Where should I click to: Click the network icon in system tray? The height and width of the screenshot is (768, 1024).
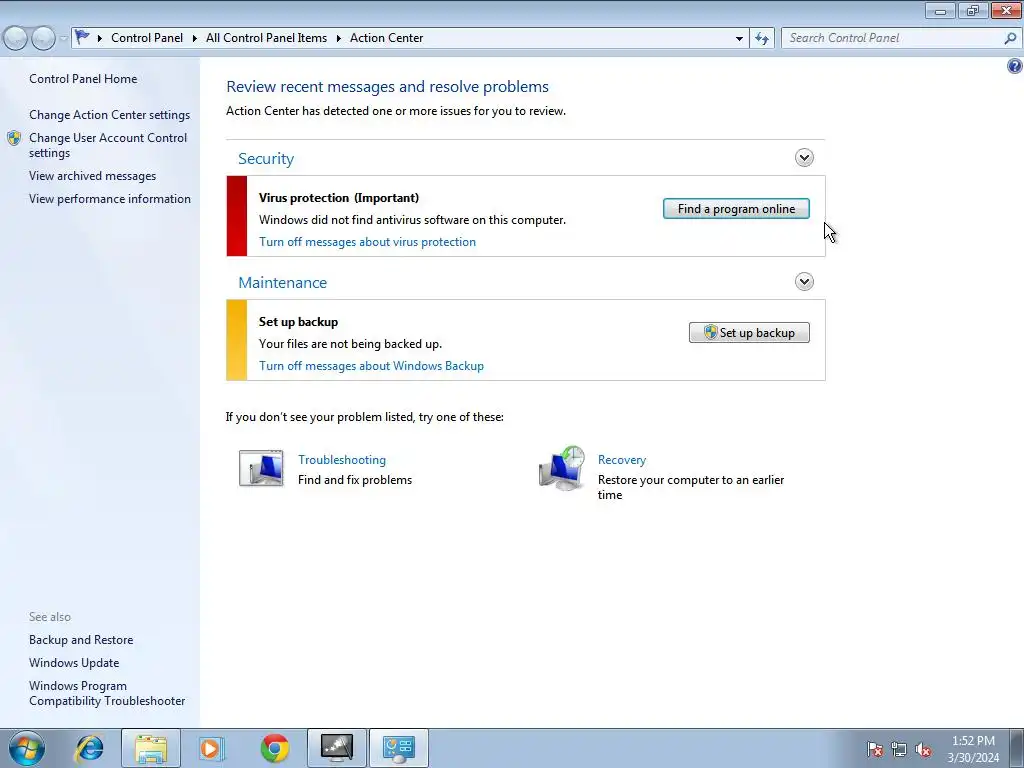(x=899, y=749)
